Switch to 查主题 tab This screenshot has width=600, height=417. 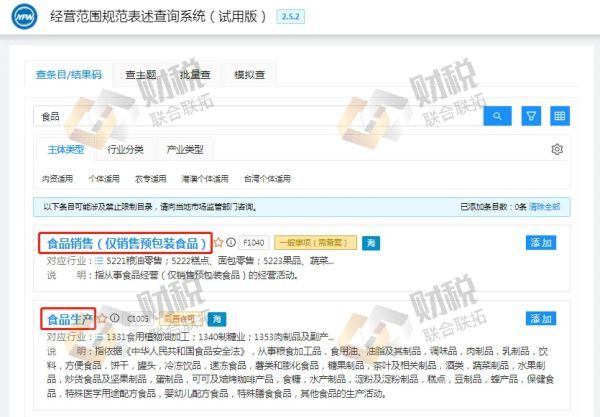[x=141, y=75]
